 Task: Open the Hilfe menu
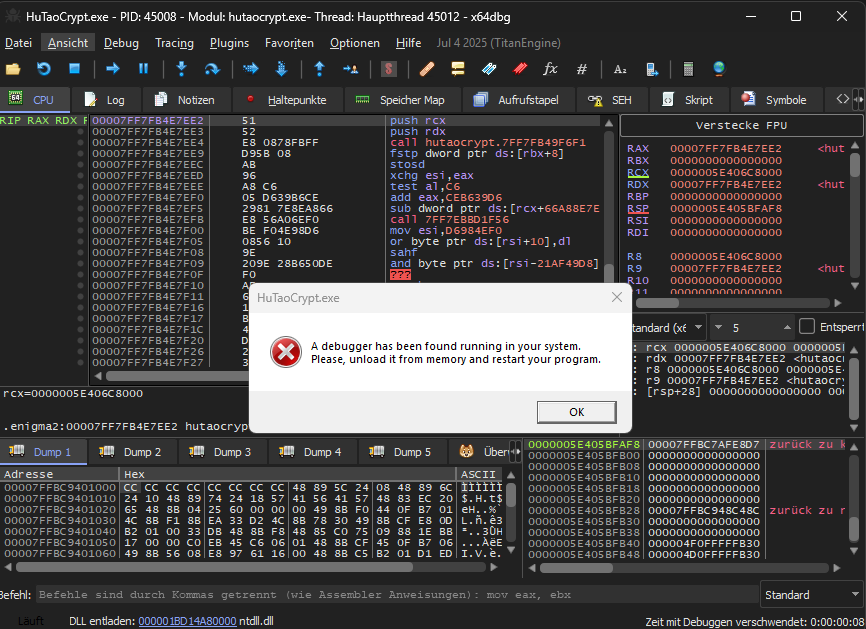408,43
